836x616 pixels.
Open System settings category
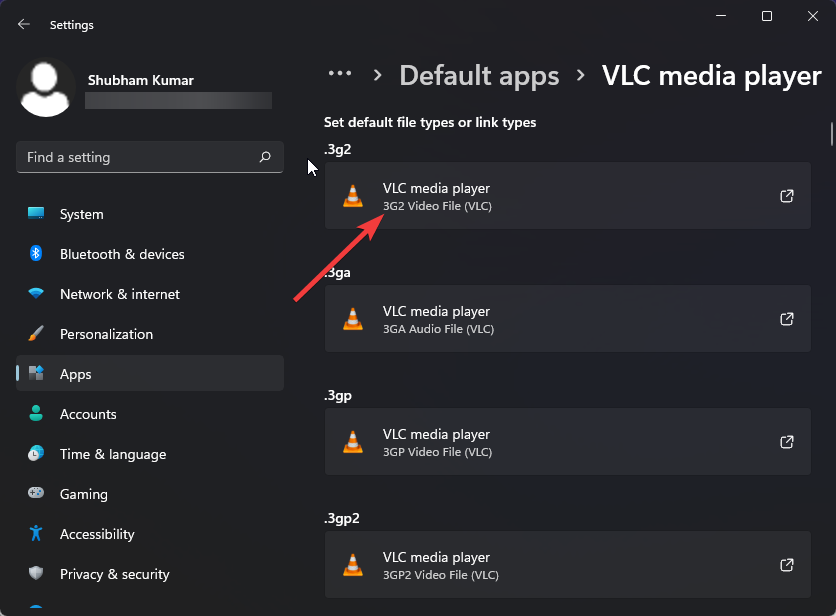tap(150, 214)
